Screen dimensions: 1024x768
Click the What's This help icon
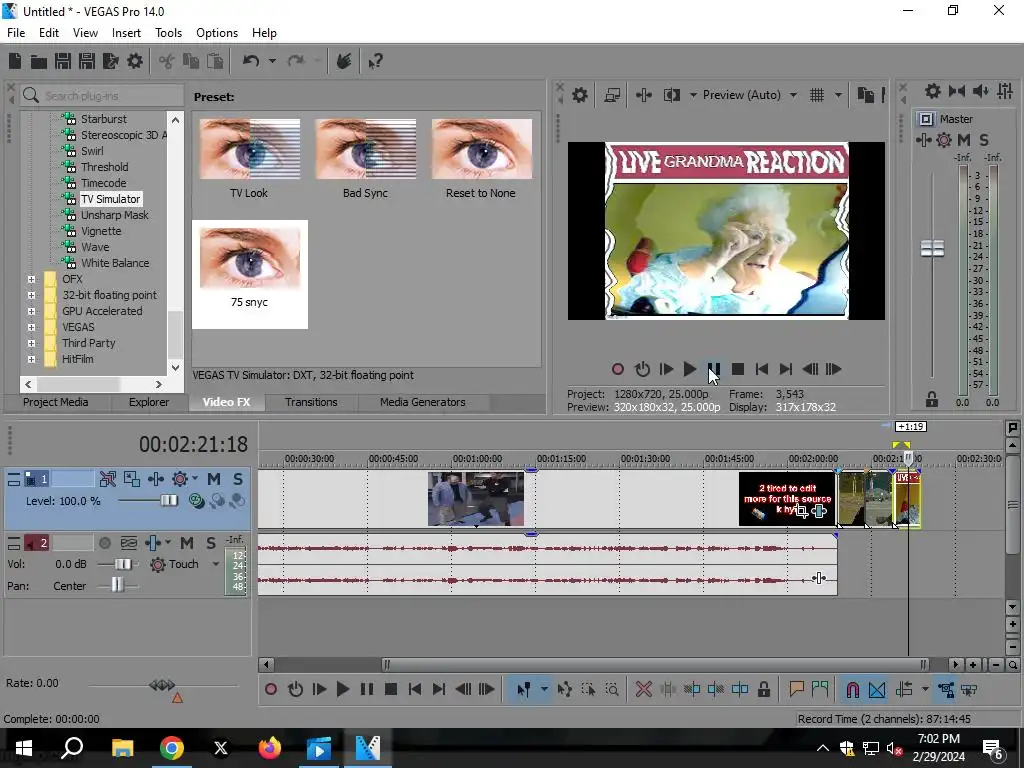pyautogui.click(x=375, y=62)
